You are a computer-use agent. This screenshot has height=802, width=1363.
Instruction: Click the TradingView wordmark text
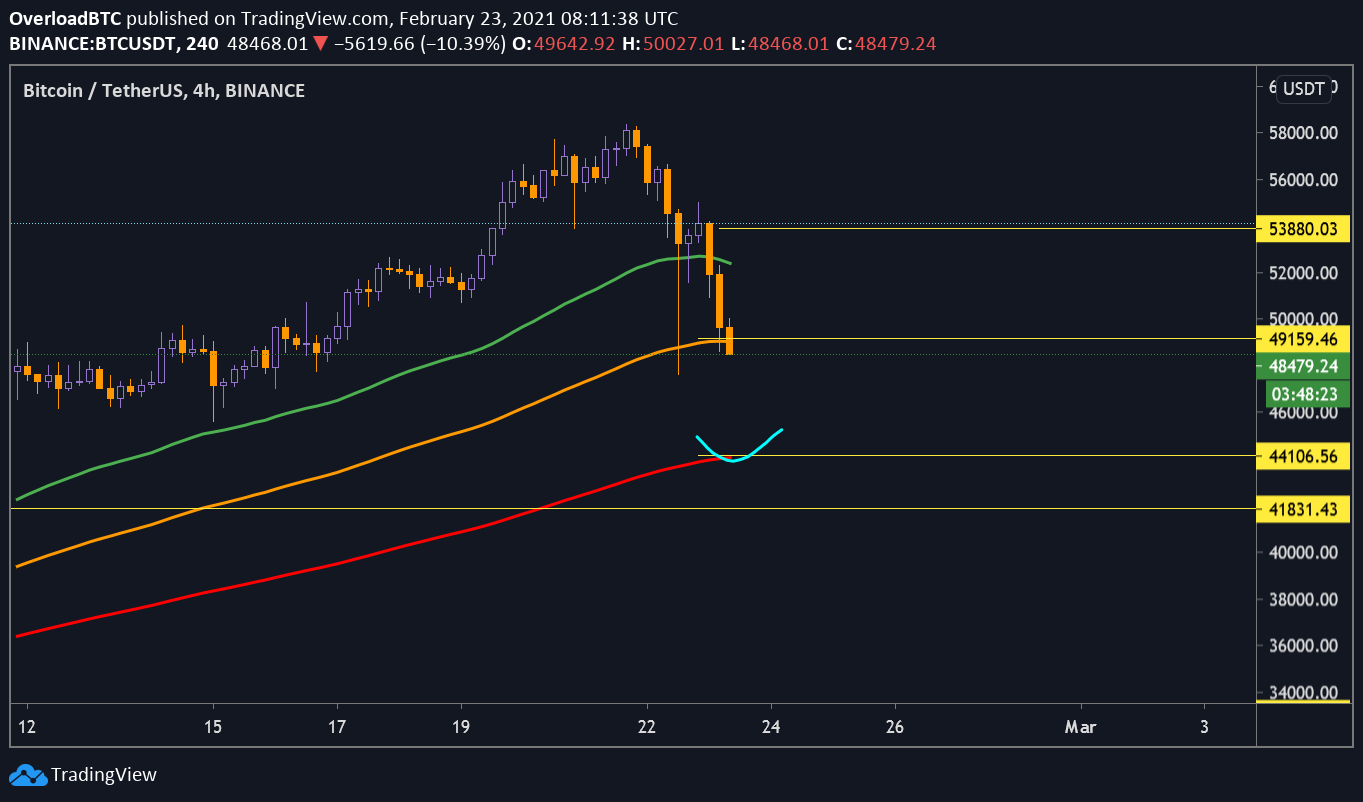104,774
